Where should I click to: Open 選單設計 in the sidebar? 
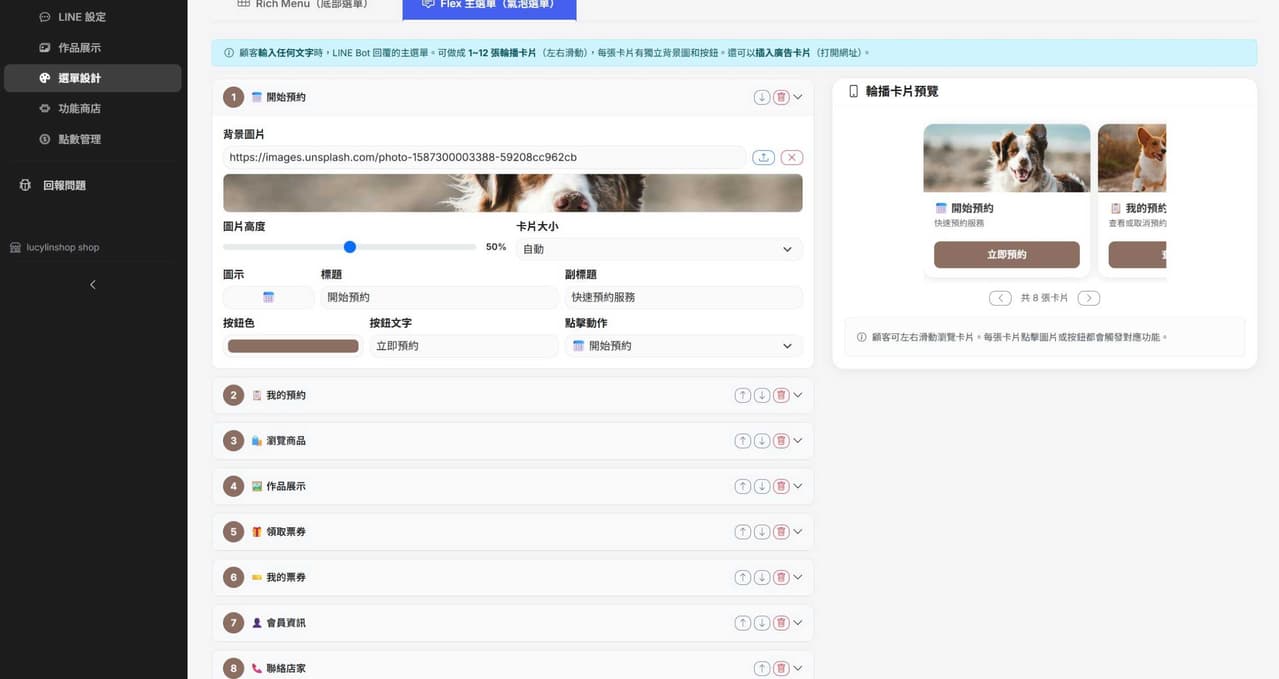[x=93, y=78]
